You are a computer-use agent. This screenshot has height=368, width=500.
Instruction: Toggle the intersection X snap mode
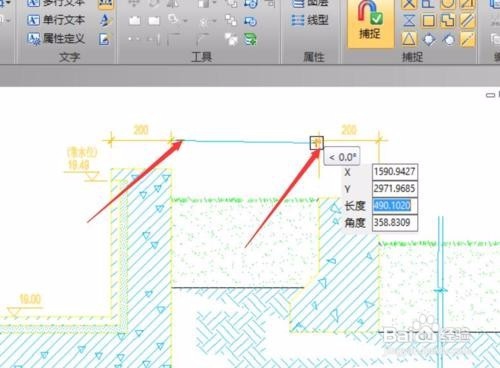coord(409,3)
